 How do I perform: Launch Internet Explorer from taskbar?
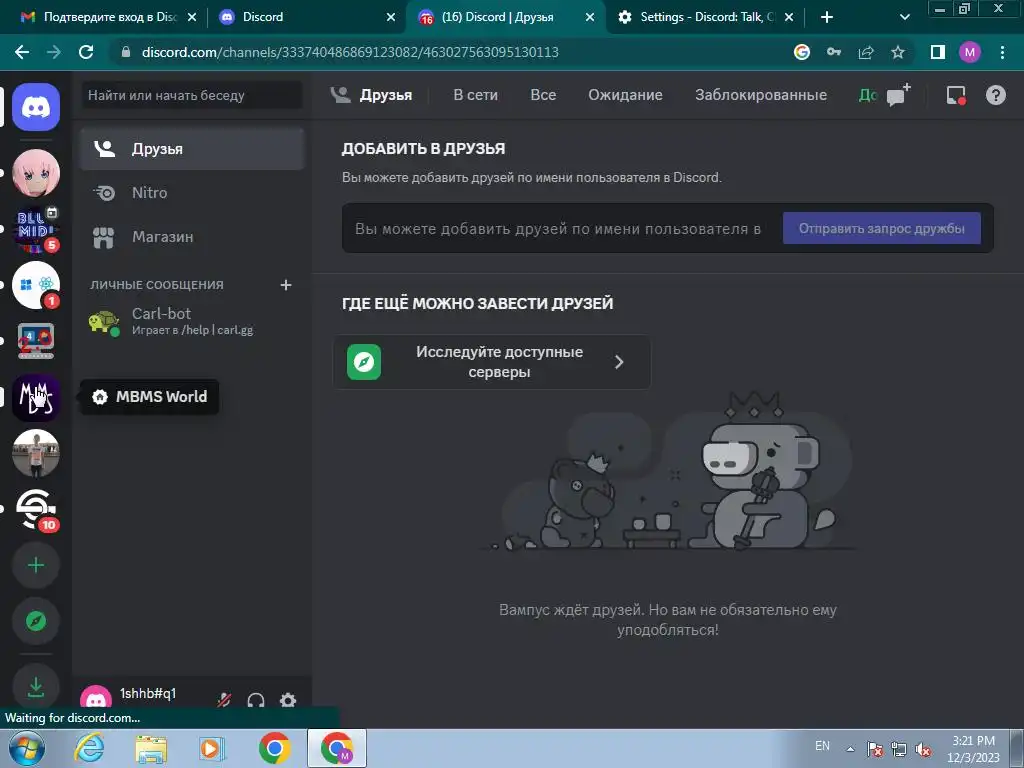(89, 748)
